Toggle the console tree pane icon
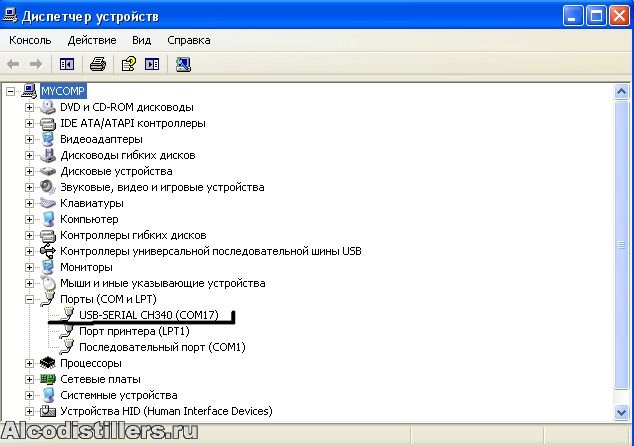634x446 pixels. [67, 64]
